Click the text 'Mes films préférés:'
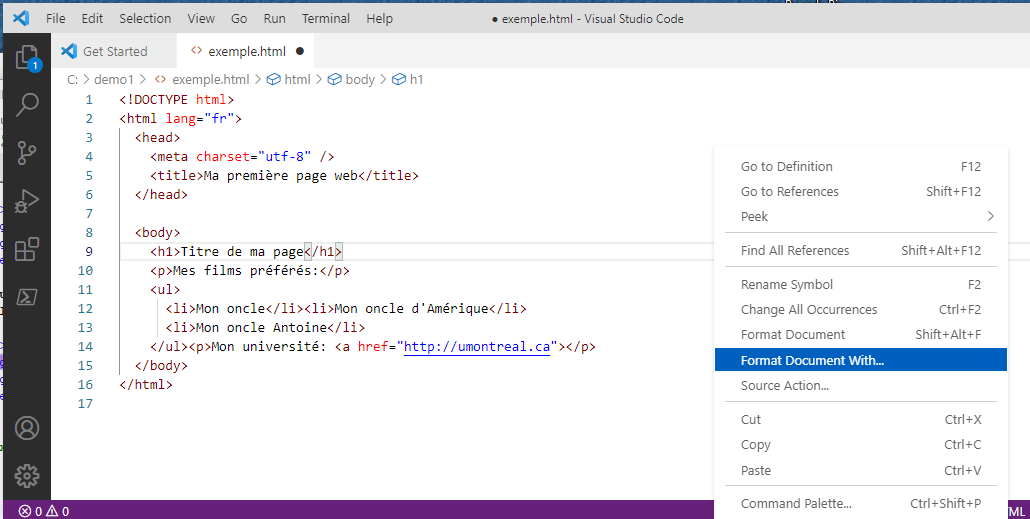Screen dimensions: 1030x519 pos(246,271)
